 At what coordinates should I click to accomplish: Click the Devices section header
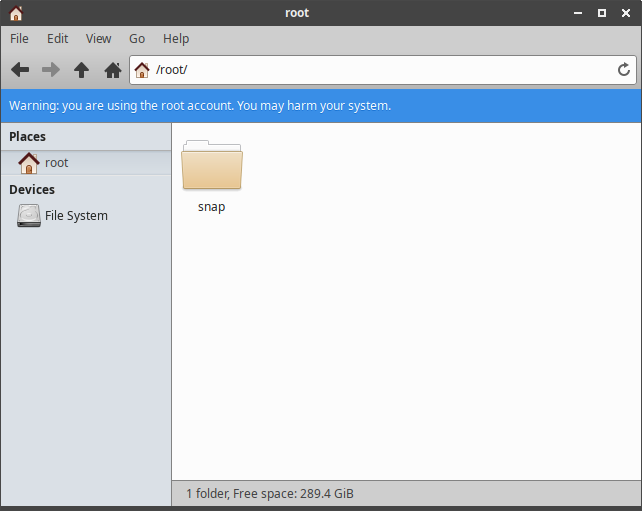32,190
